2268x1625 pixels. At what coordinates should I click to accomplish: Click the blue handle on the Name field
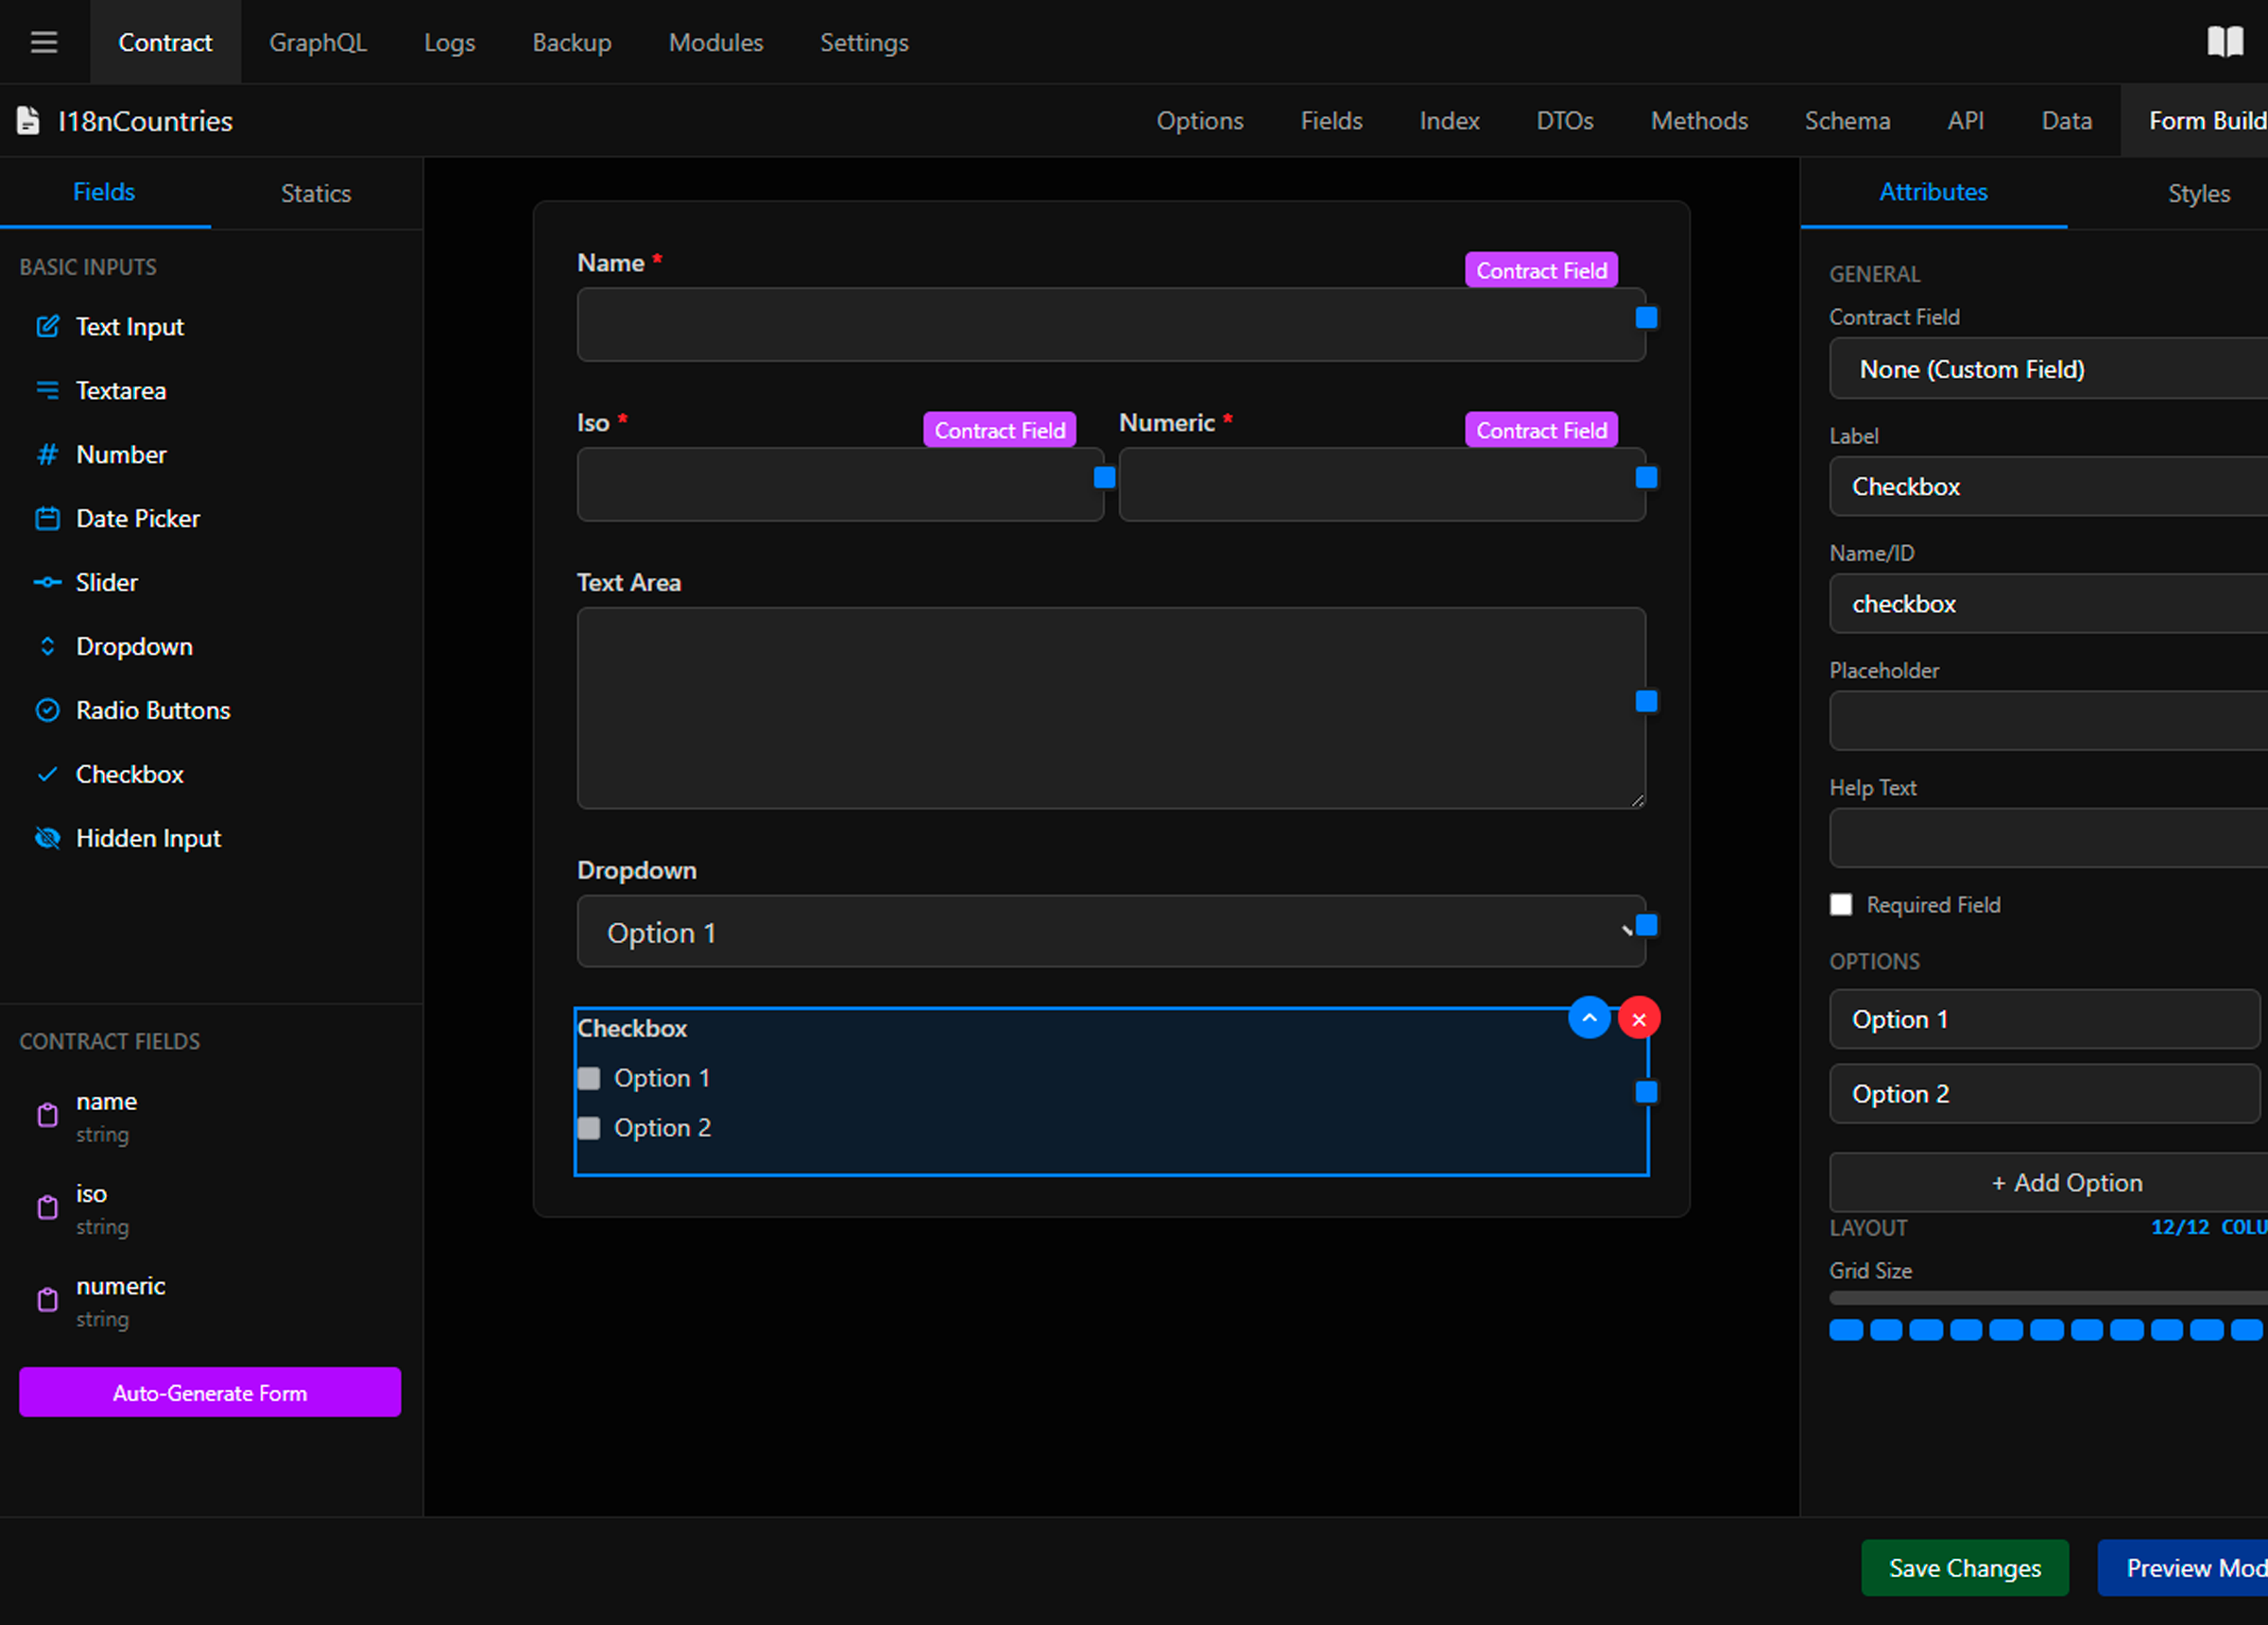pyautogui.click(x=1646, y=318)
